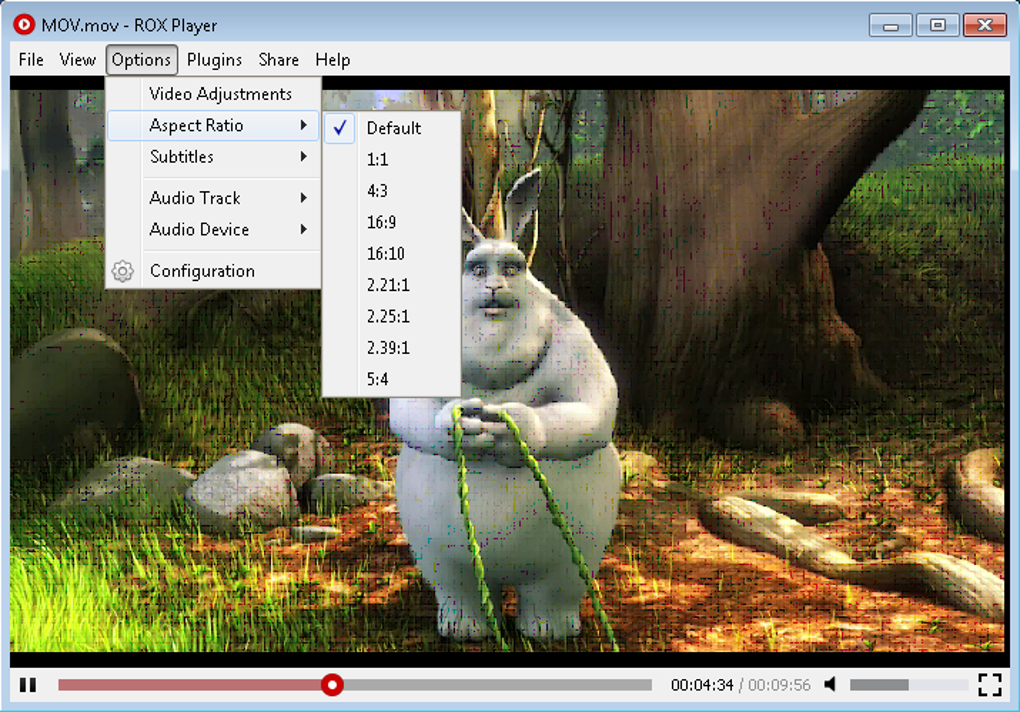Click the Configuration gear icon
Image resolution: width=1020 pixels, height=712 pixels.
coord(122,271)
